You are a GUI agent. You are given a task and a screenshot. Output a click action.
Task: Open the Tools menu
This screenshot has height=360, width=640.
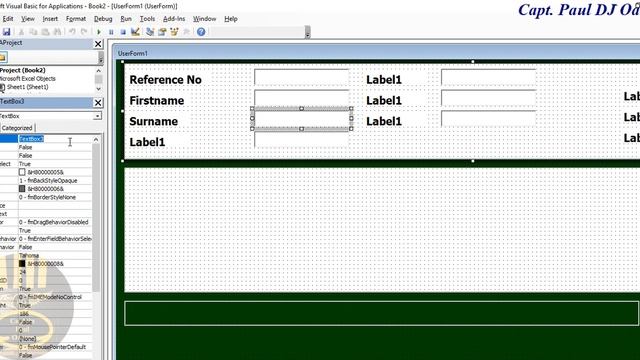tap(147, 19)
